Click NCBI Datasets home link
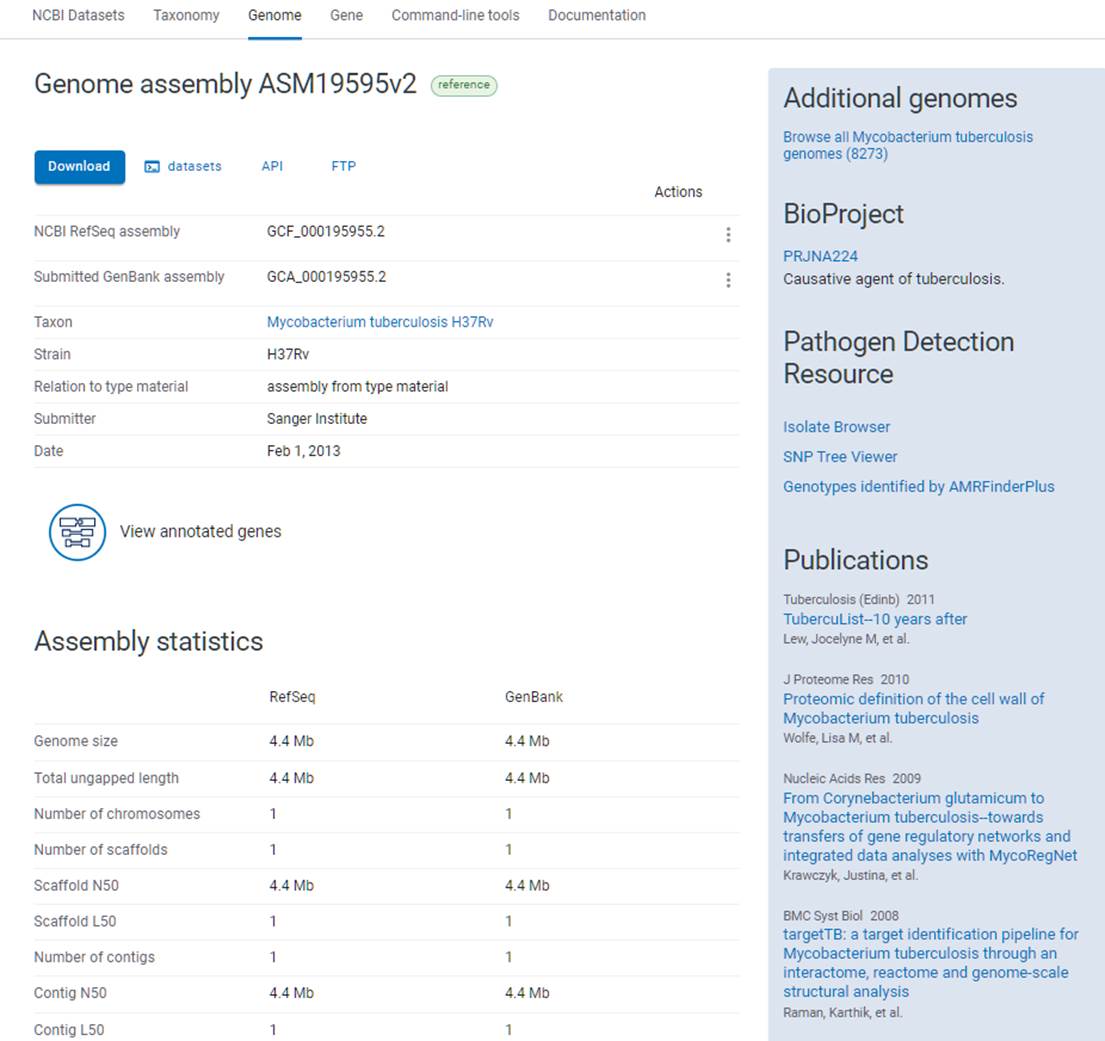This screenshot has height=1041, width=1105. [x=78, y=16]
